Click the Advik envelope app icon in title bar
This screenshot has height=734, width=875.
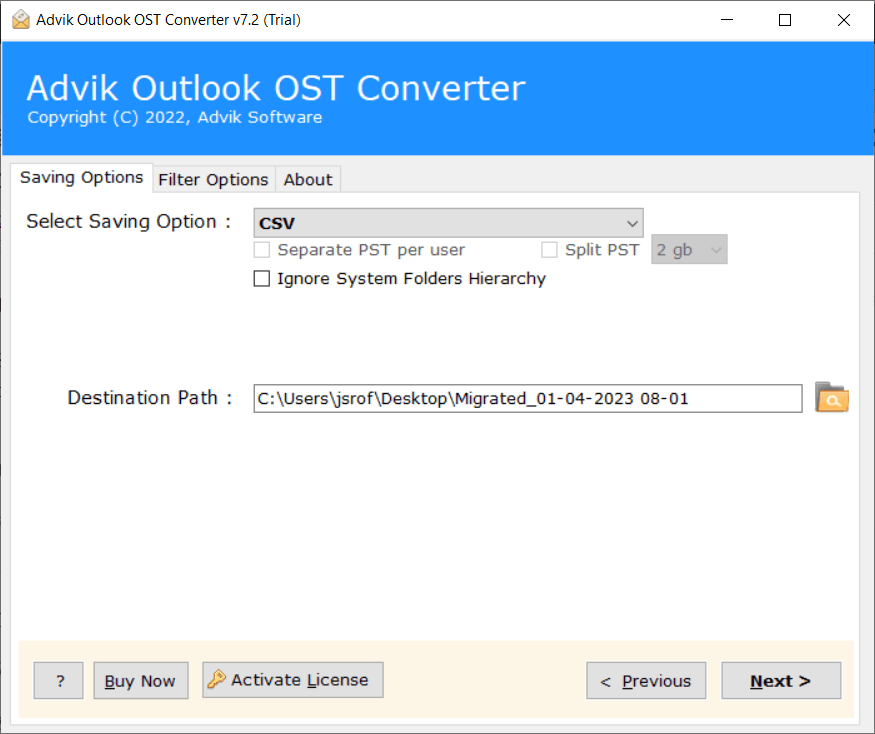coord(21,20)
